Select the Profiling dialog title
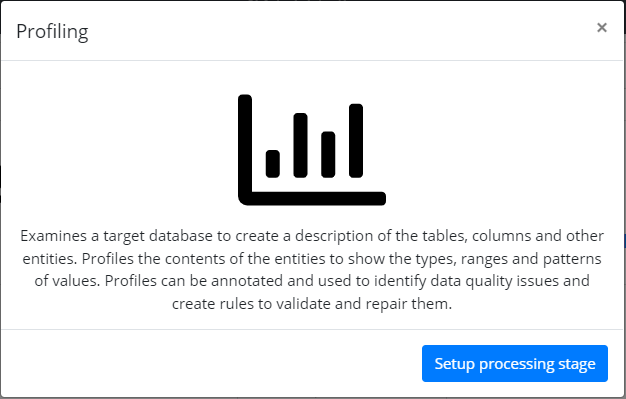The width and height of the screenshot is (626, 399). (52, 32)
